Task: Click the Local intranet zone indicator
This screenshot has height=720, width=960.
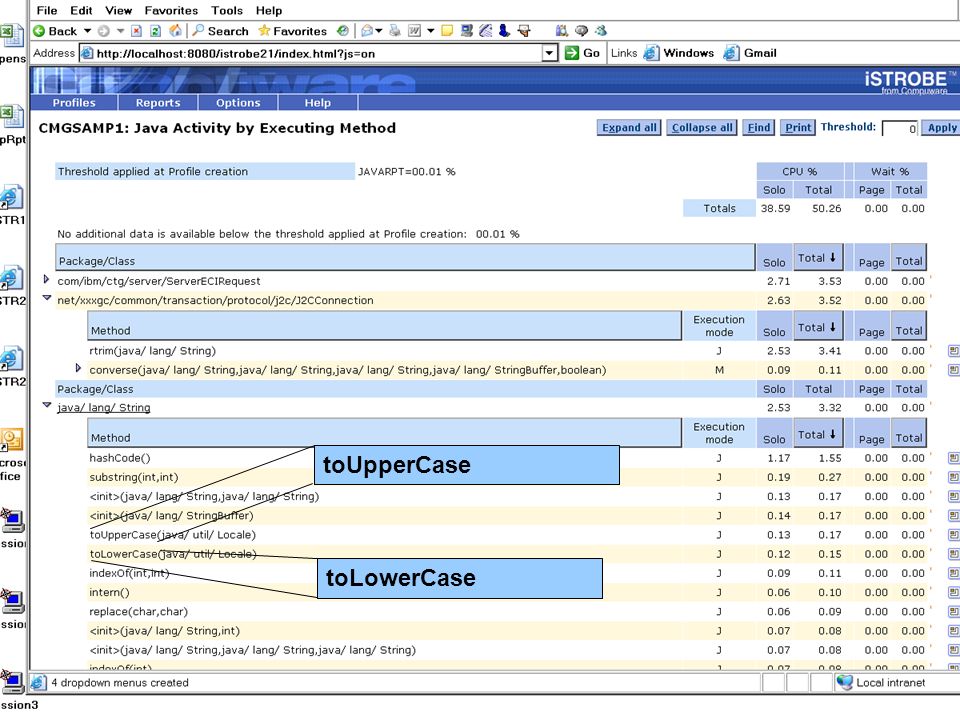Action: (881, 683)
